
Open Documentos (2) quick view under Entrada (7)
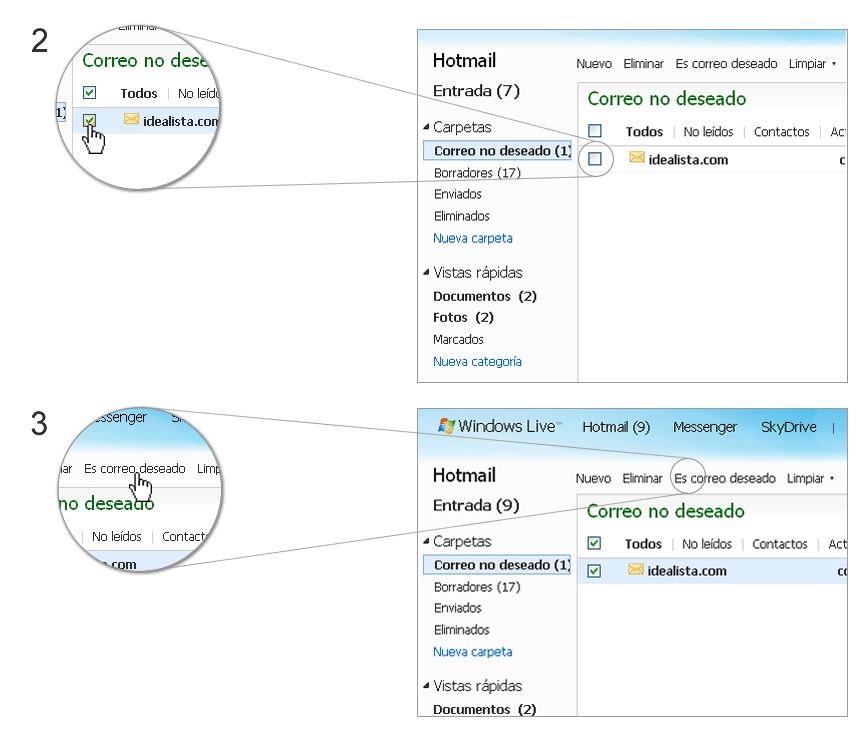485,296
